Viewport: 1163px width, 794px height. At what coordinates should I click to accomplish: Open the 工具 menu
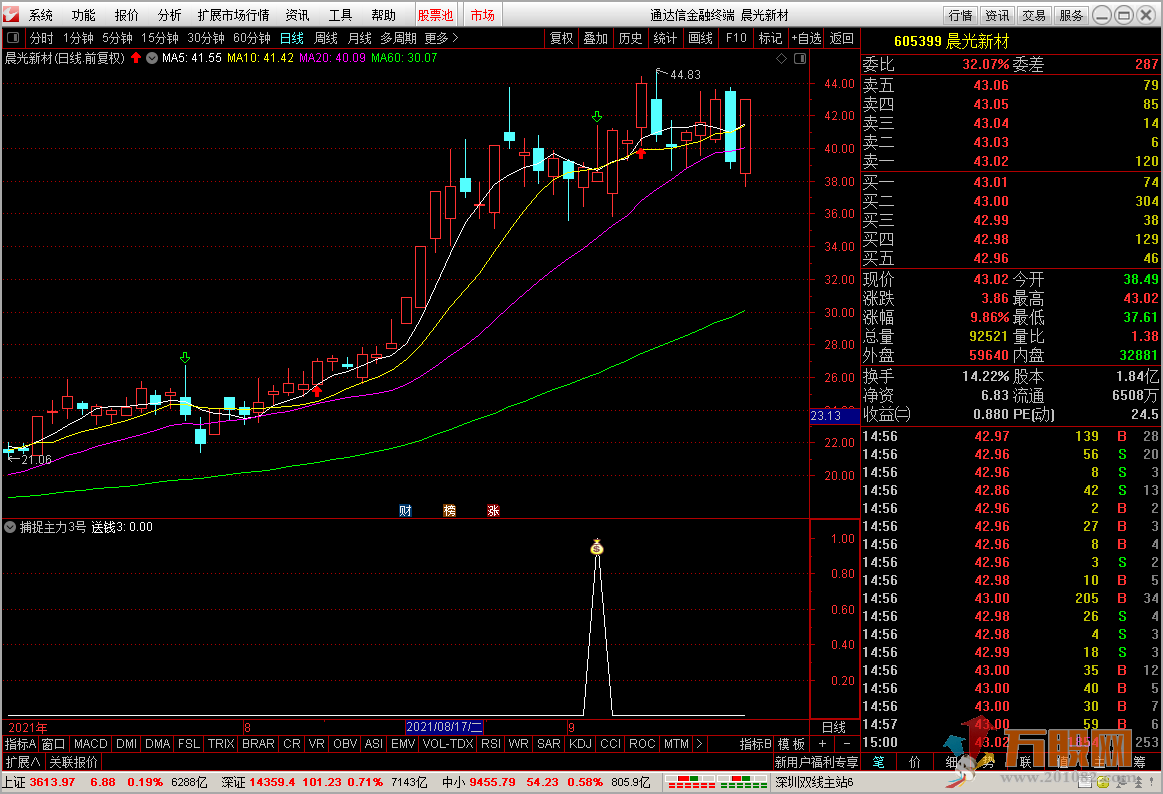coord(340,15)
